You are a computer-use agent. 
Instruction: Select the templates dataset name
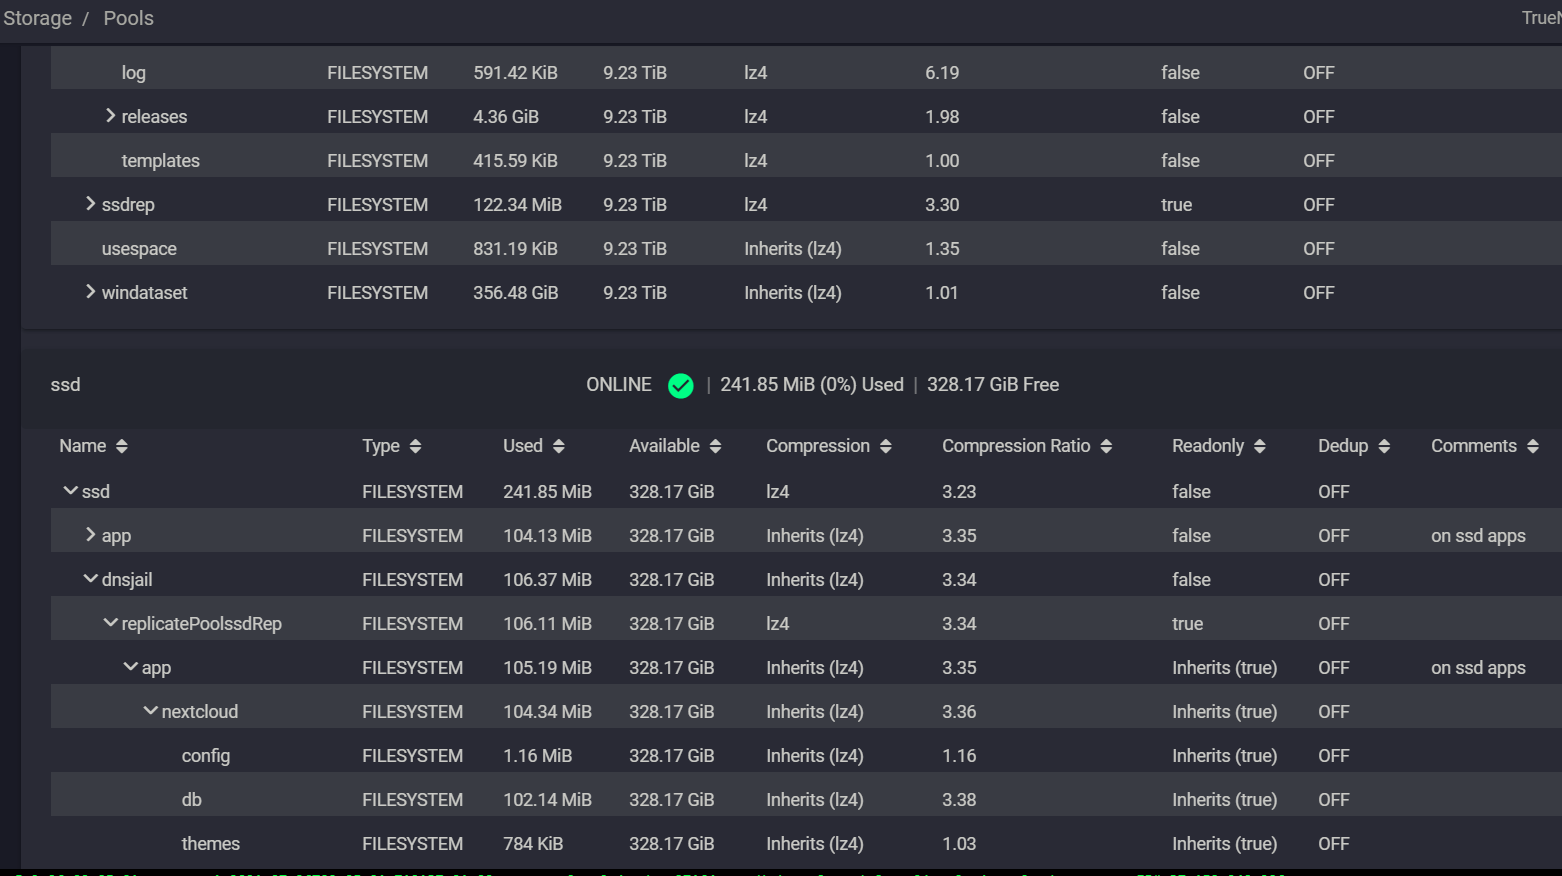(x=161, y=161)
